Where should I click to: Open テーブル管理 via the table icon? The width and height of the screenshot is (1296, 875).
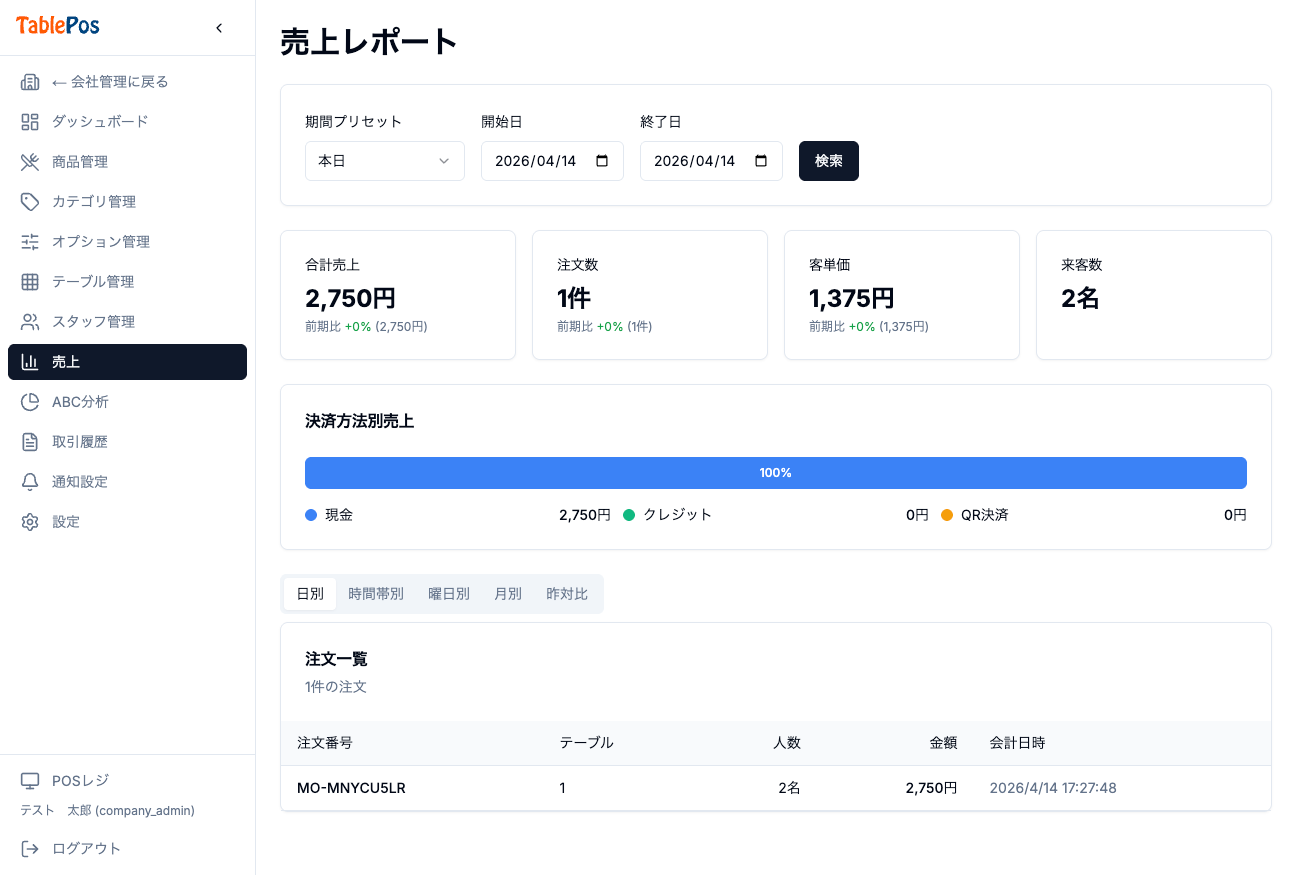coord(30,282)
